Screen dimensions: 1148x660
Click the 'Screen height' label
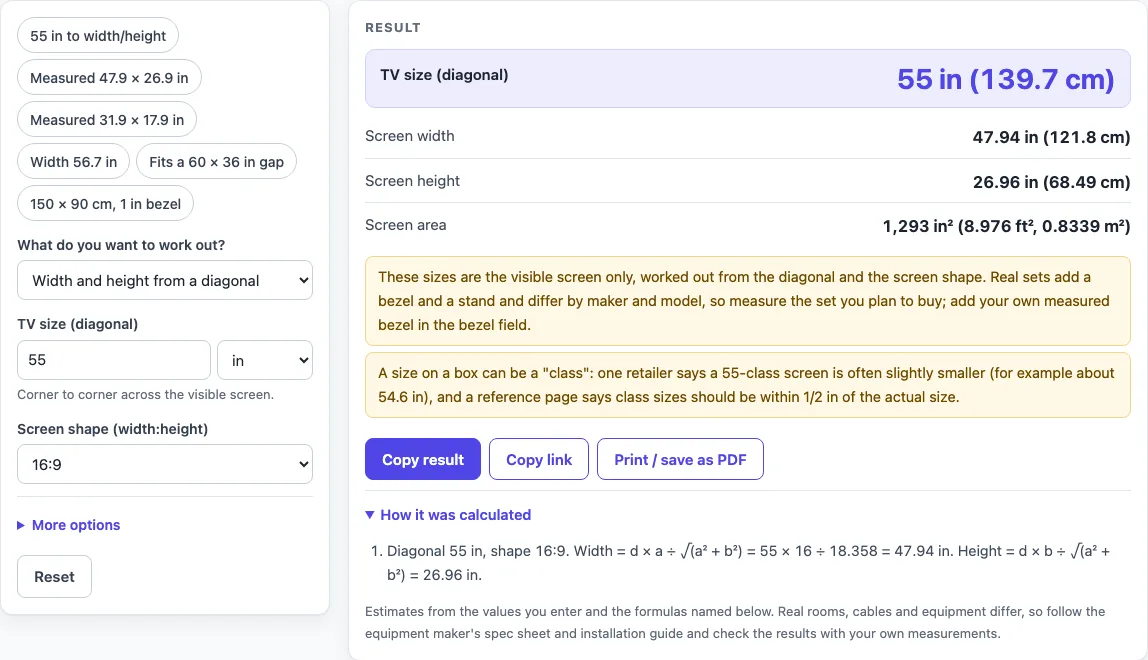tap(412, 181)
